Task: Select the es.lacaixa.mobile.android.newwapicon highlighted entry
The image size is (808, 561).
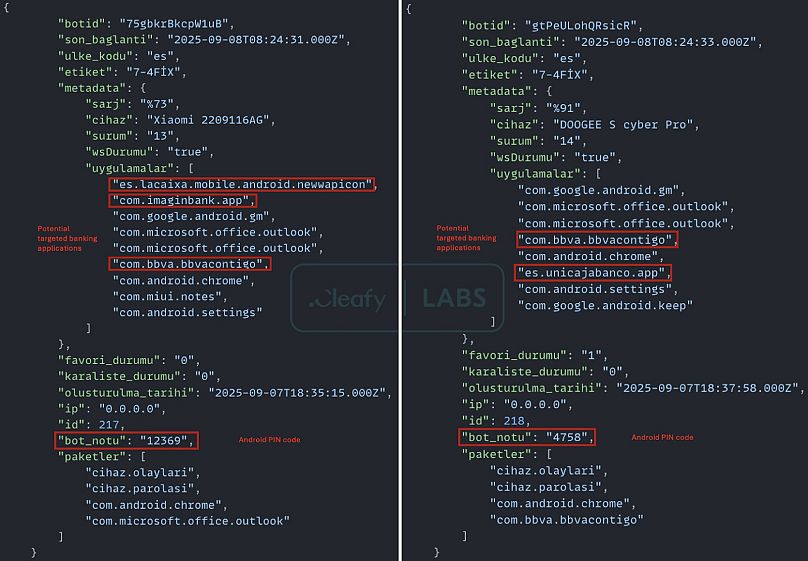Action: tap(242, 184)
